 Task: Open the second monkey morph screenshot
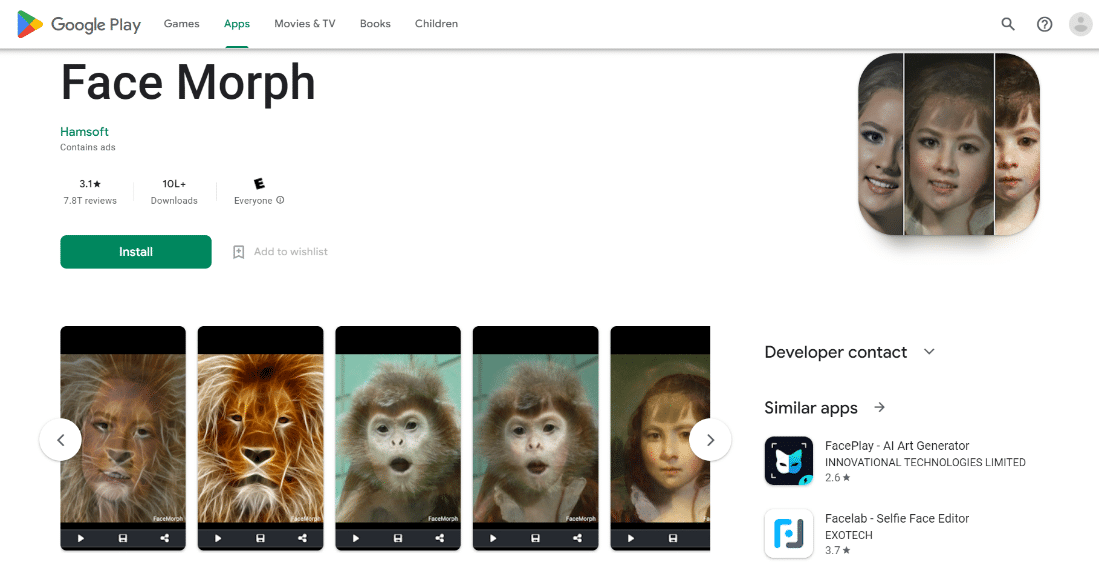[535, 438]
